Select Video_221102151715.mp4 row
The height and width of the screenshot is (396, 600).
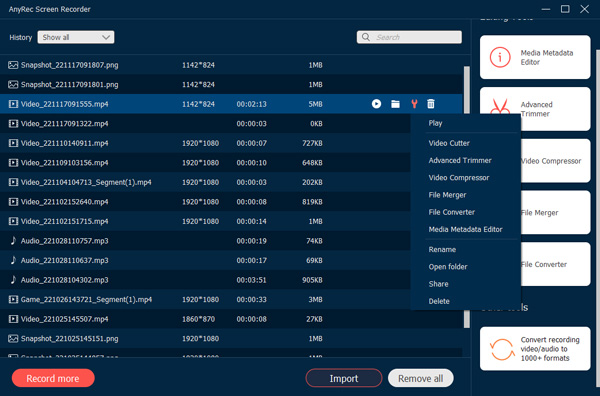click(205, 221)
